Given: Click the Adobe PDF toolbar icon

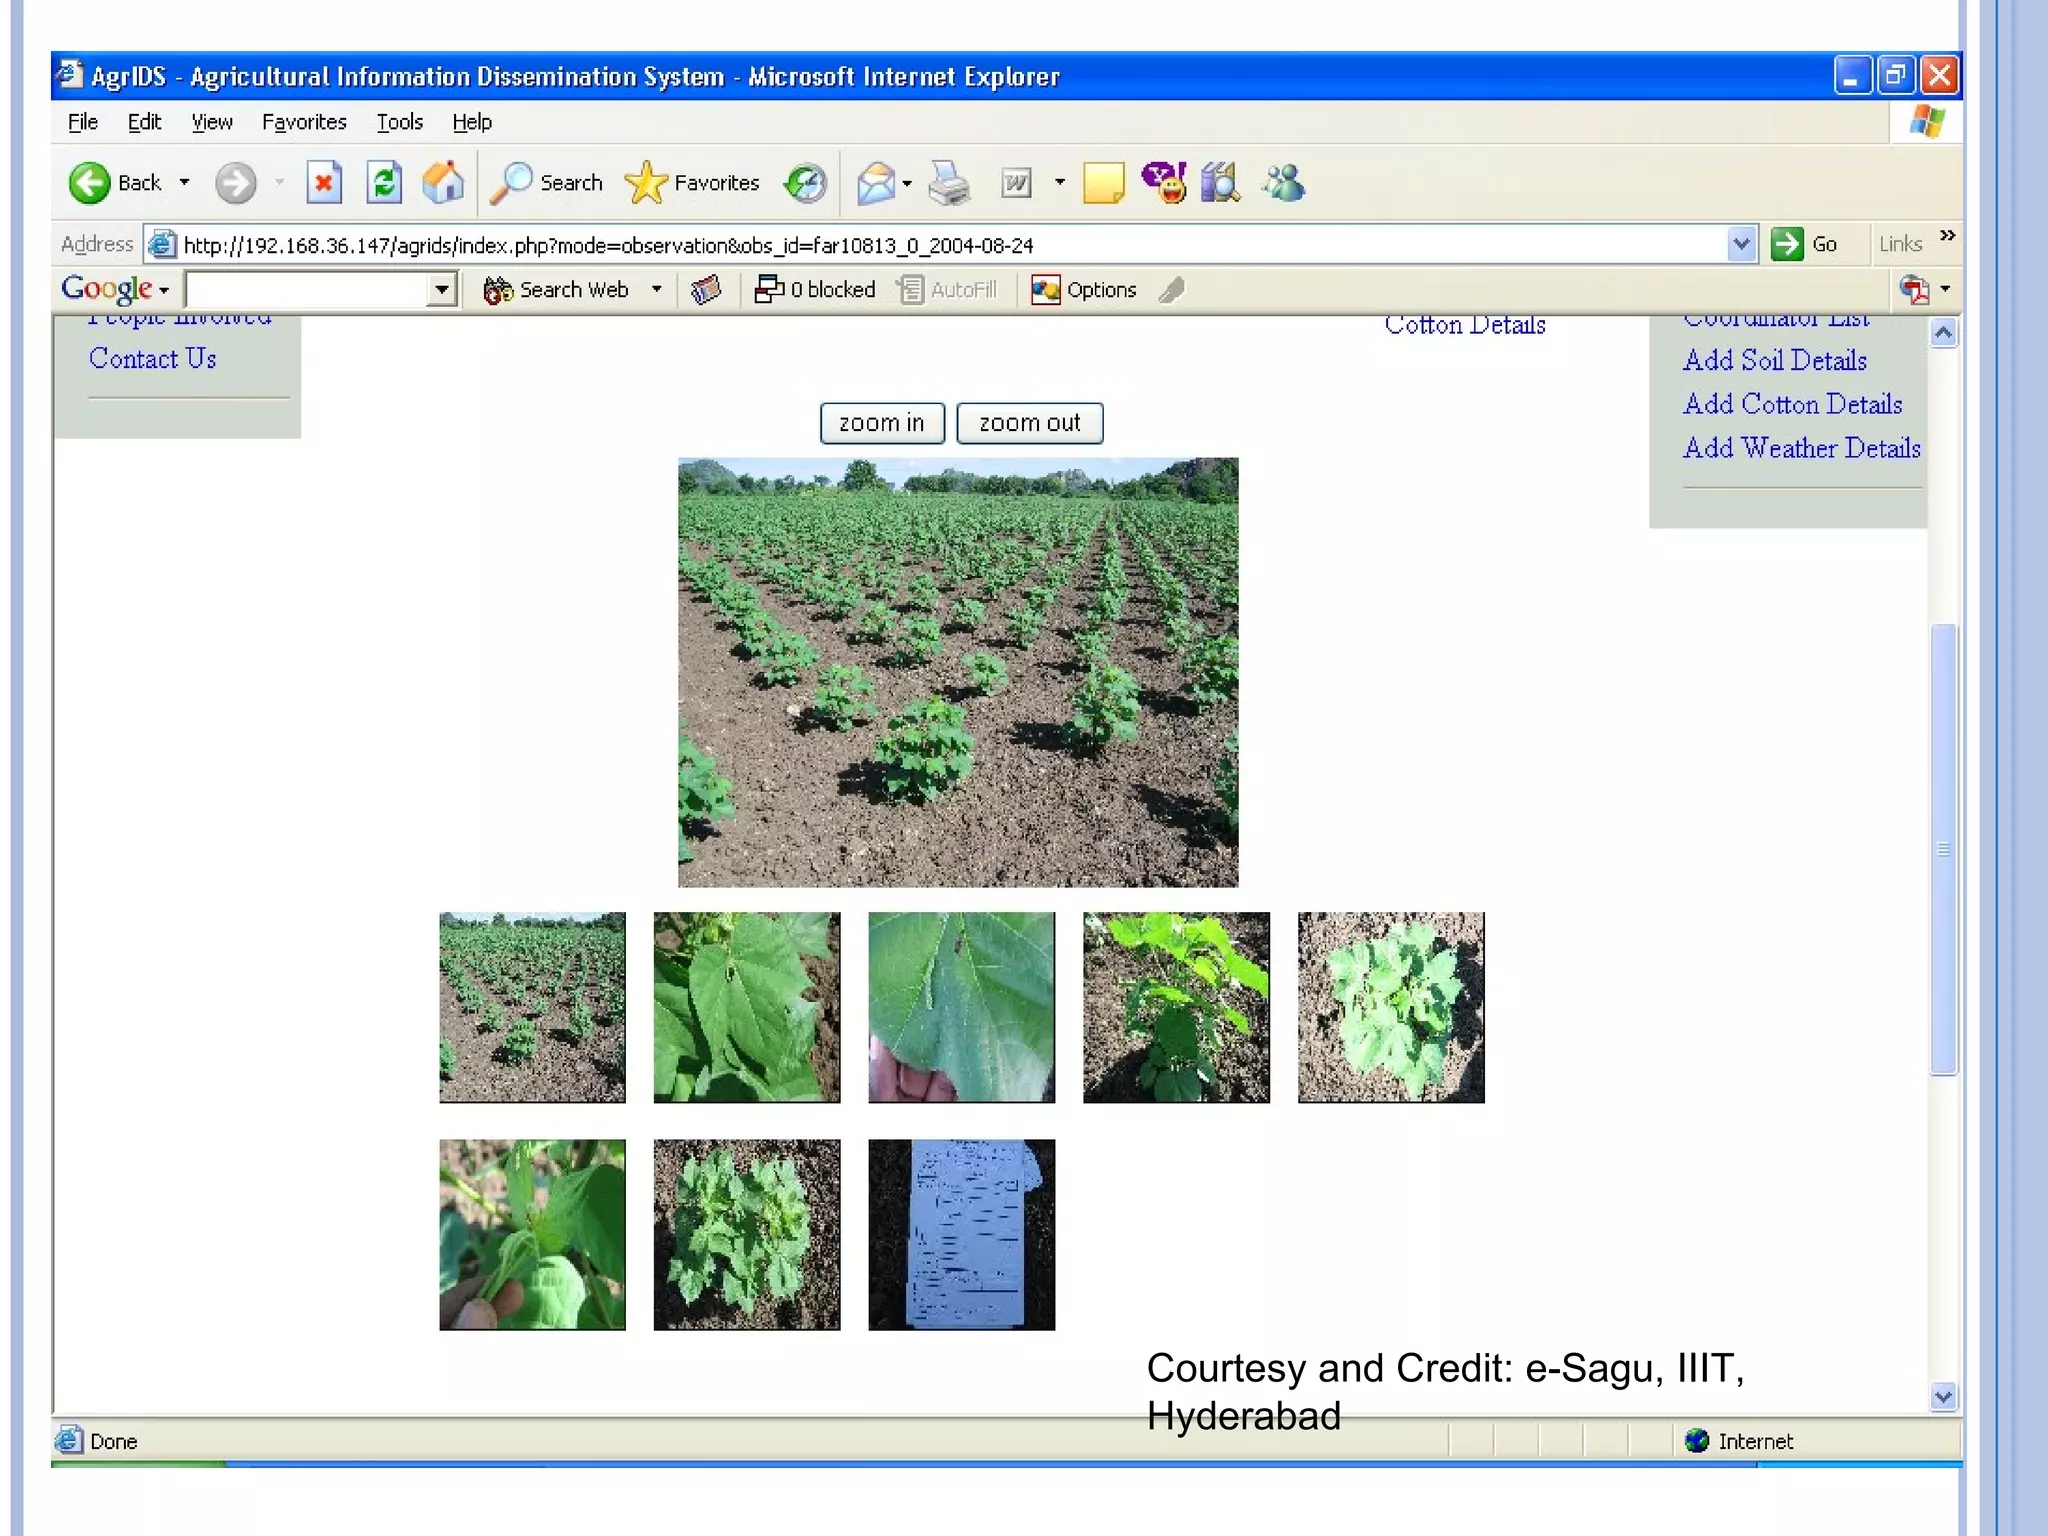Looking at the screenshot, I should click(x=1914, y=289).
